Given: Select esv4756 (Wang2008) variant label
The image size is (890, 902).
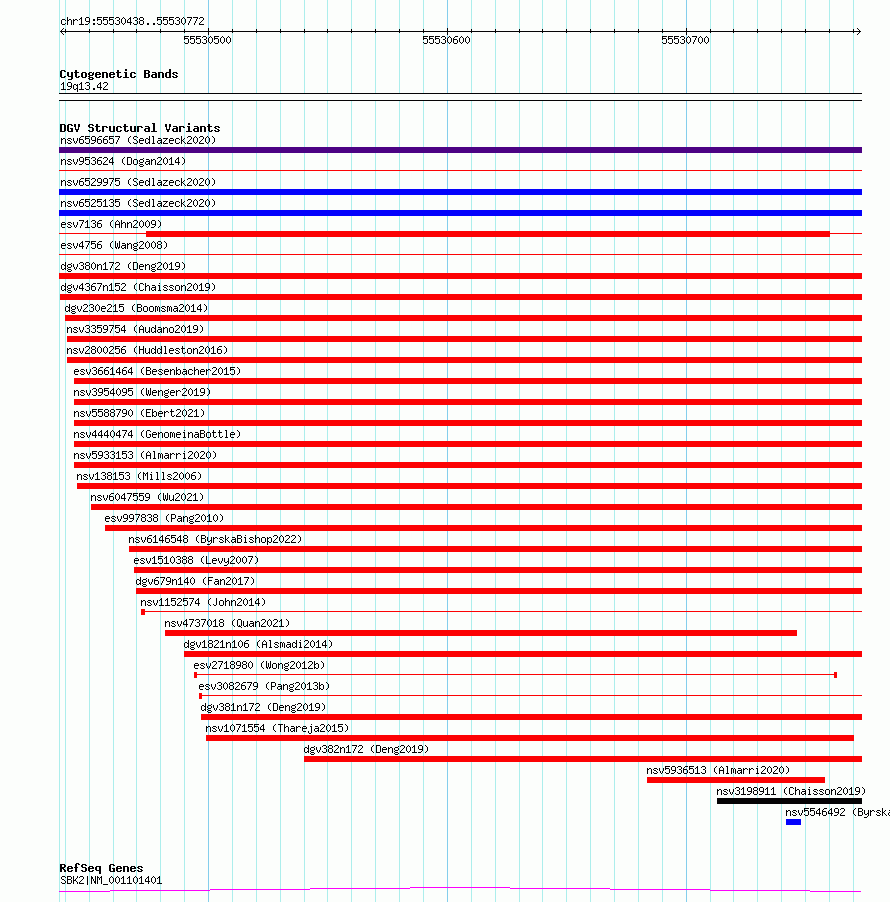Looking at the screenshot, I should tap(114, 246).
